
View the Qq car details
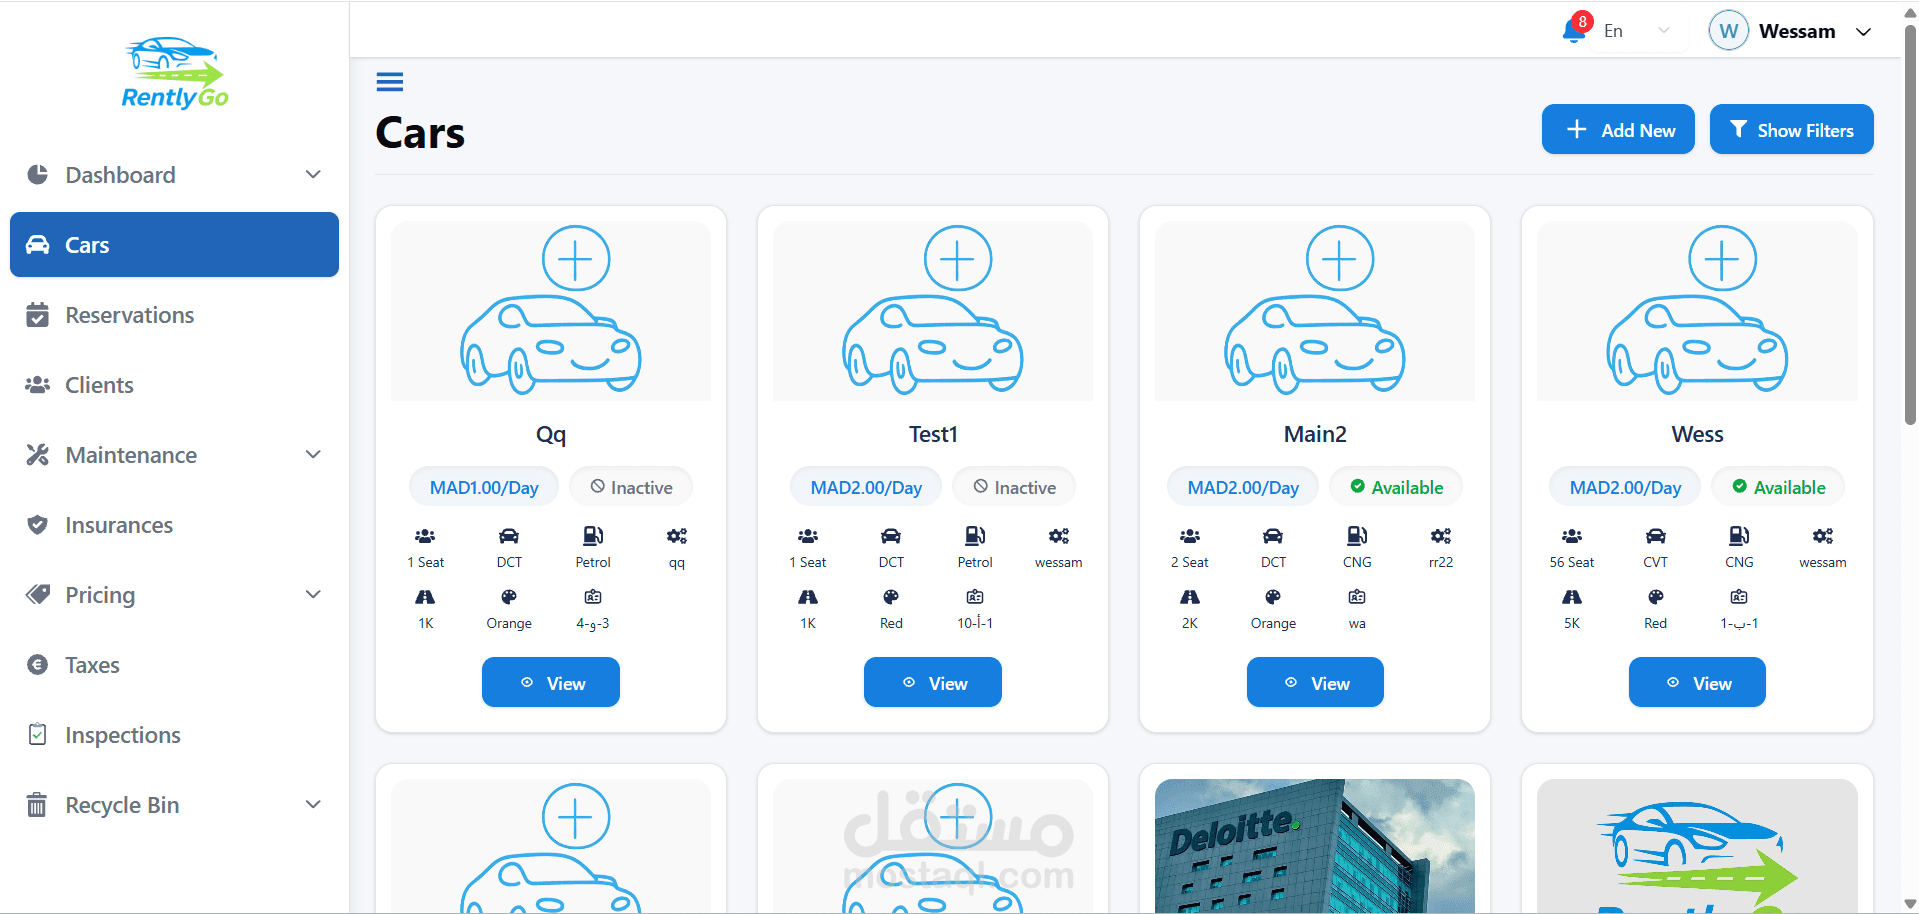tap(551, 683)
